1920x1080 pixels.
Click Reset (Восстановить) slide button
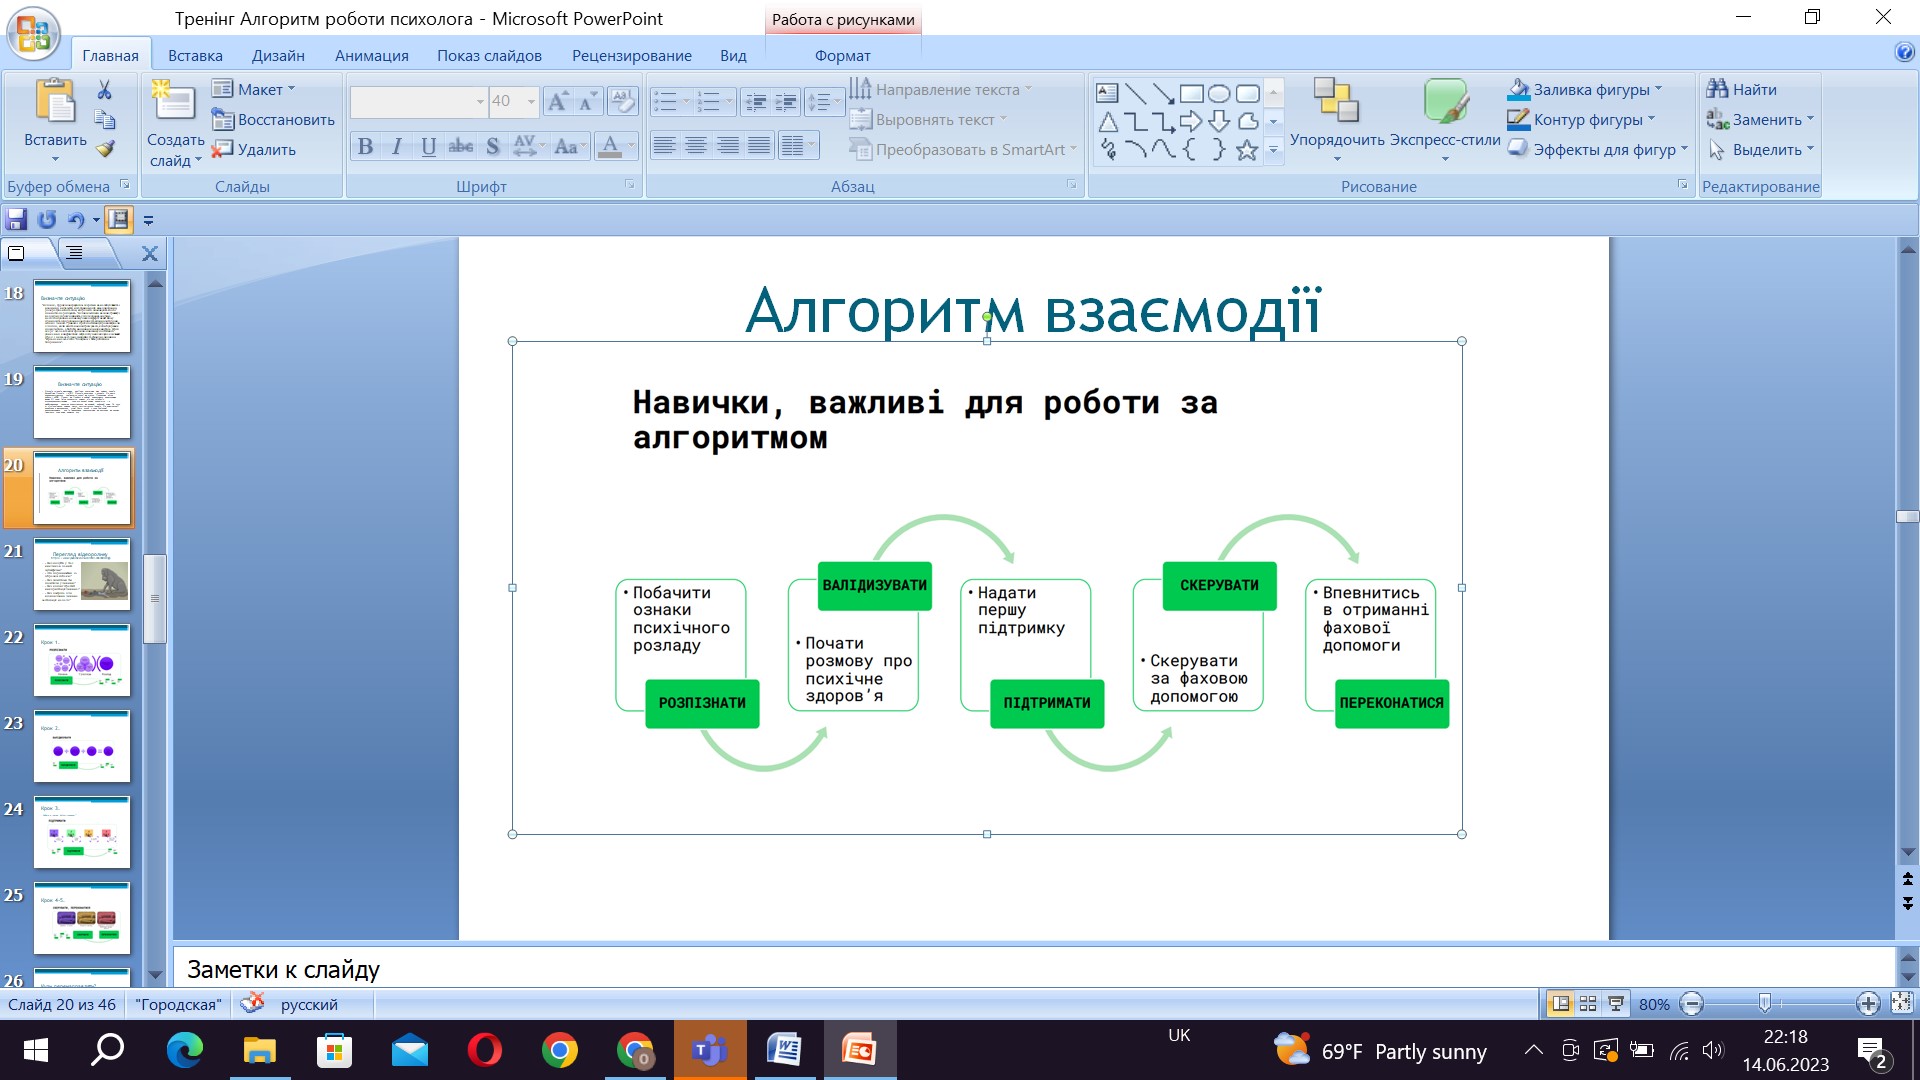tap(273, 119)
